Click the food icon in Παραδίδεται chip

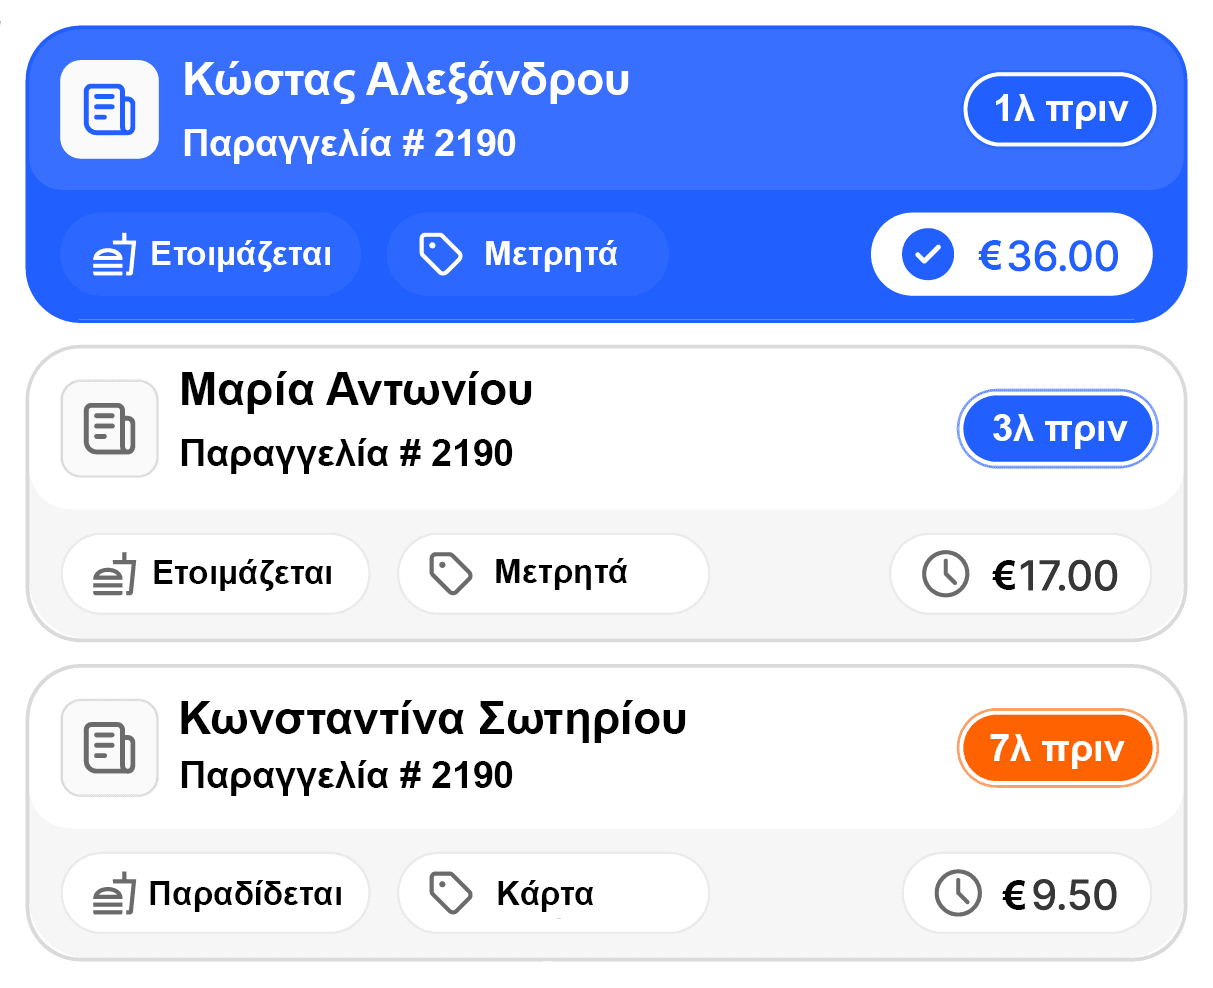[113, 893]
